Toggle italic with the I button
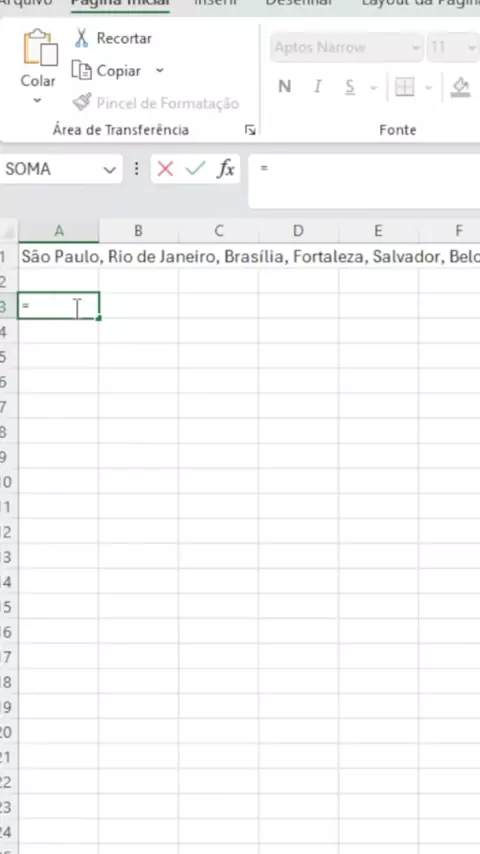 pyautogui.click(x=317, y=87)
